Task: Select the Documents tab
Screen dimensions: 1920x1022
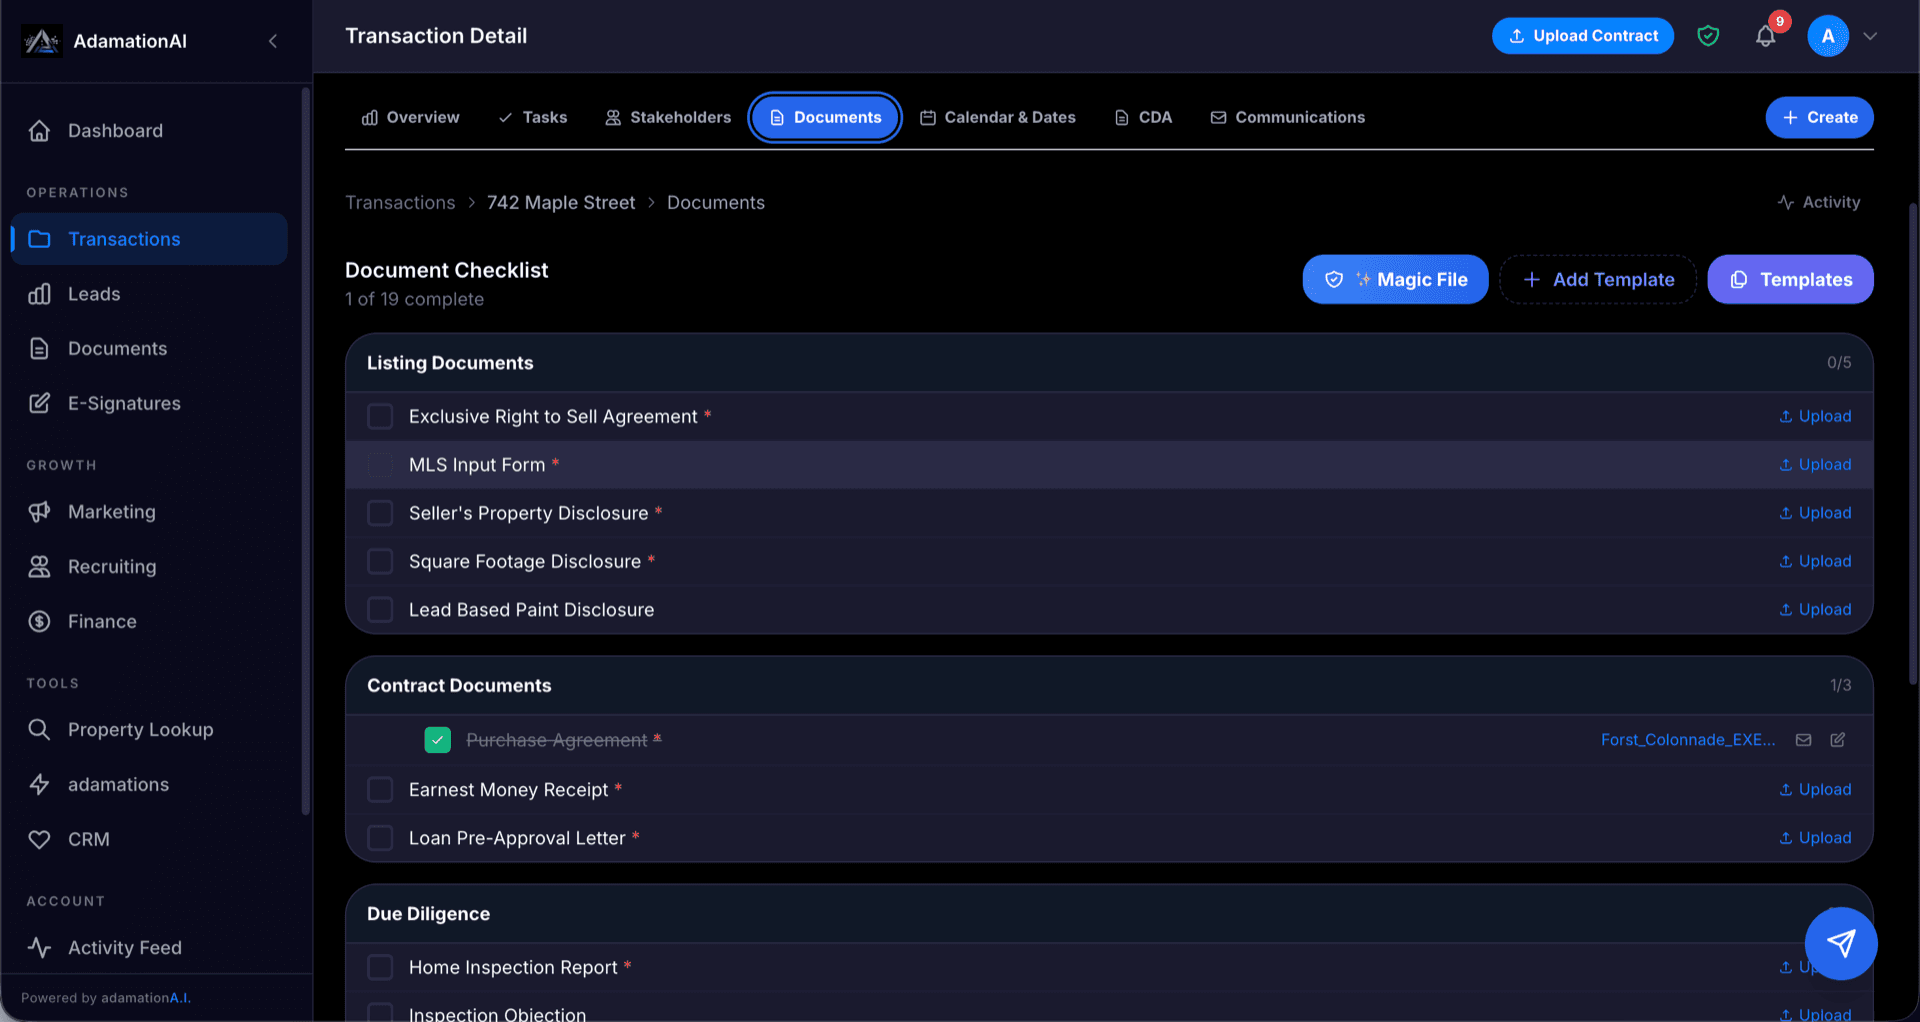Action: [x=826, y=117]
